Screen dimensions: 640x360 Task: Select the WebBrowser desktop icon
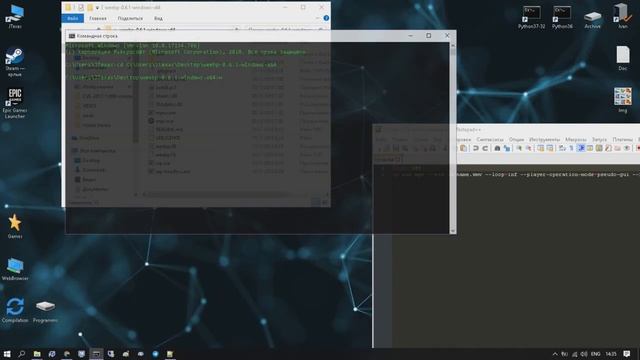[x=15, y=269]
